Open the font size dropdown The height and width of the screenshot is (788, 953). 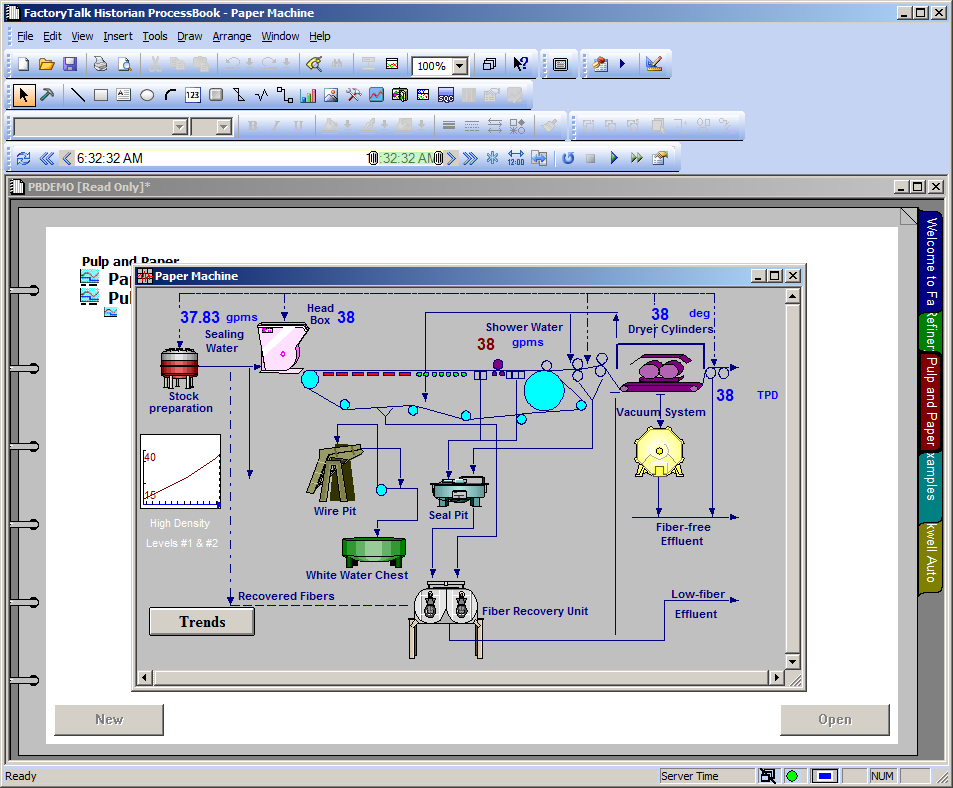tap(224, 126)
